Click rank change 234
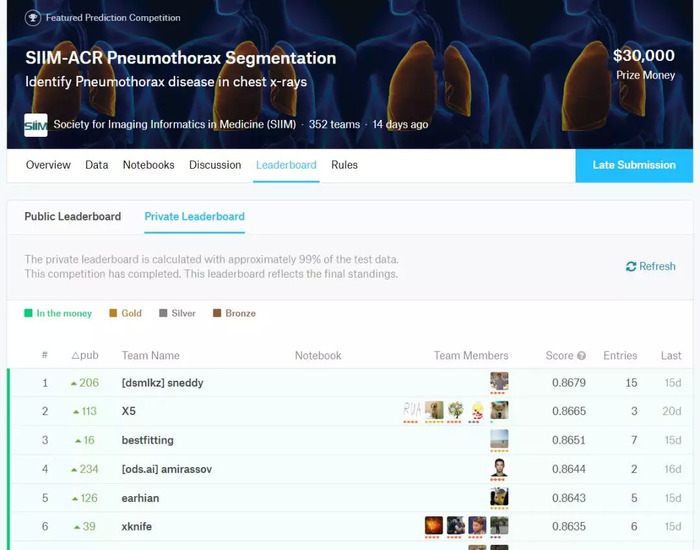700x550 pixels. 85,469
